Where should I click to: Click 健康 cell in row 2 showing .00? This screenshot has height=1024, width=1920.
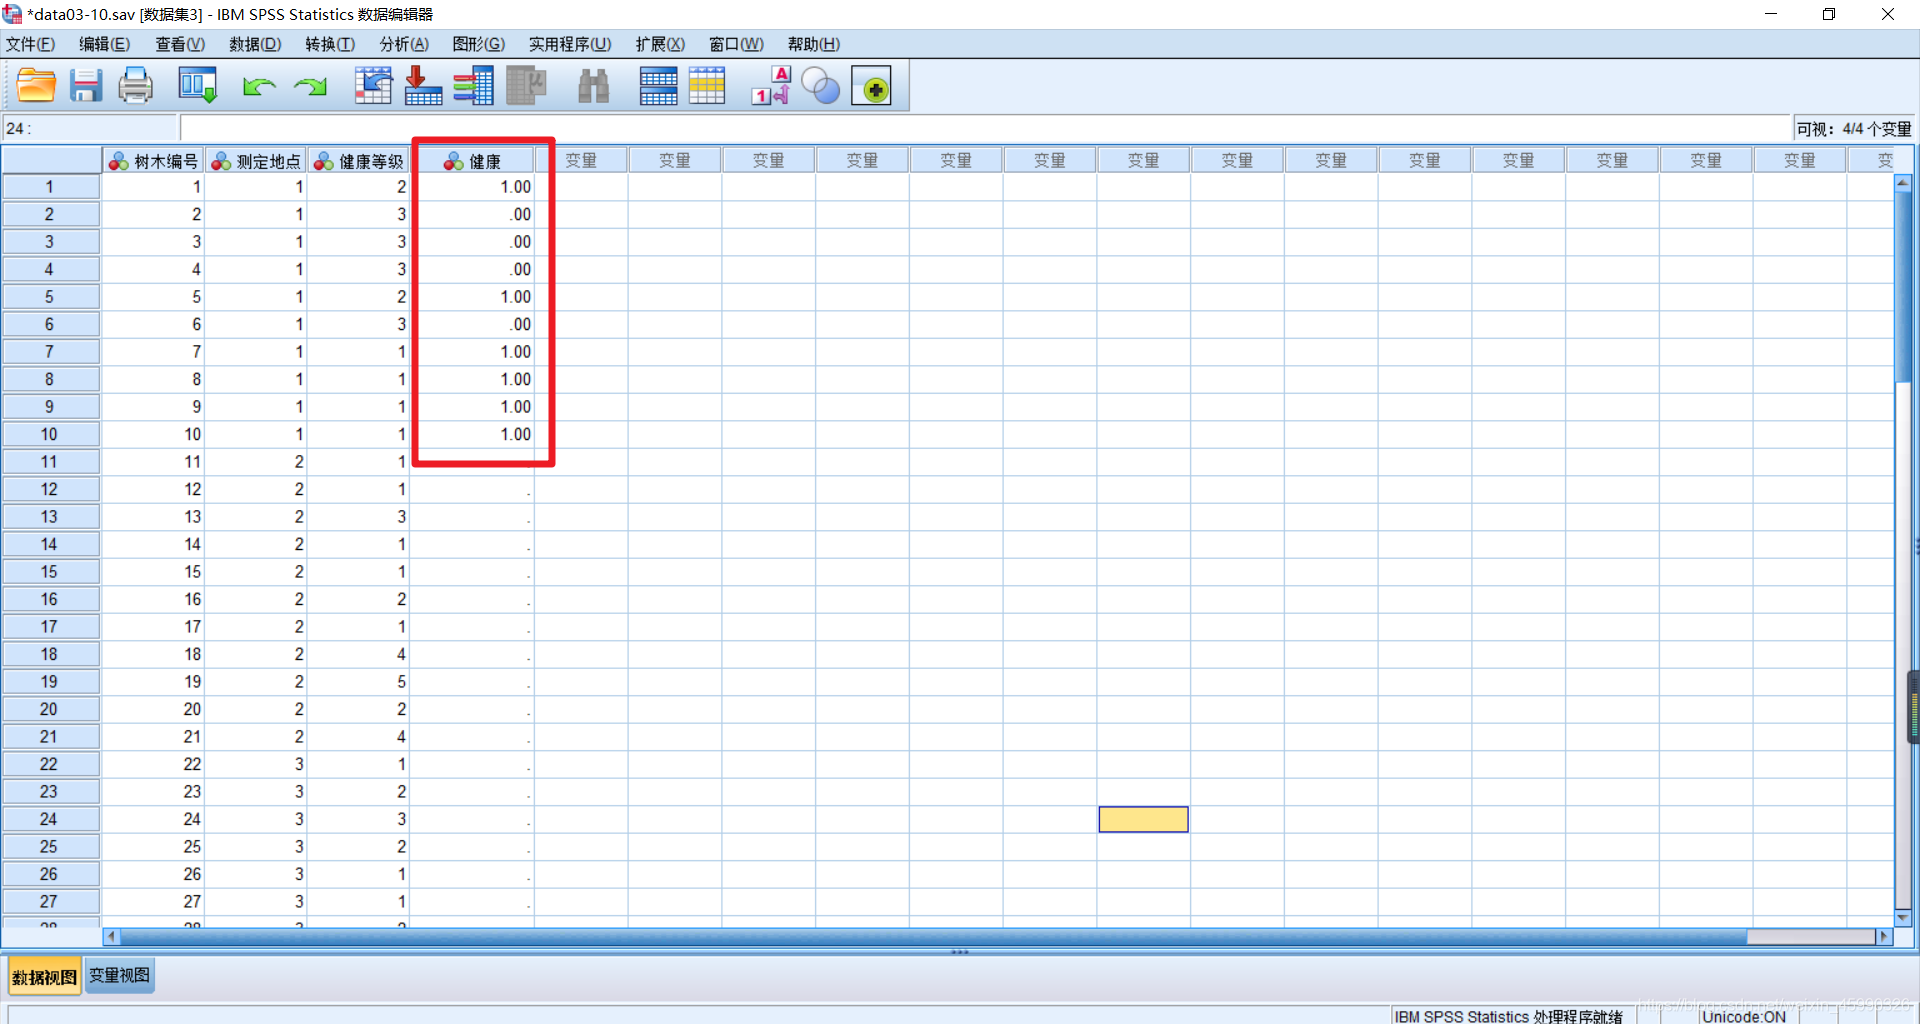[x=473, y=214]
